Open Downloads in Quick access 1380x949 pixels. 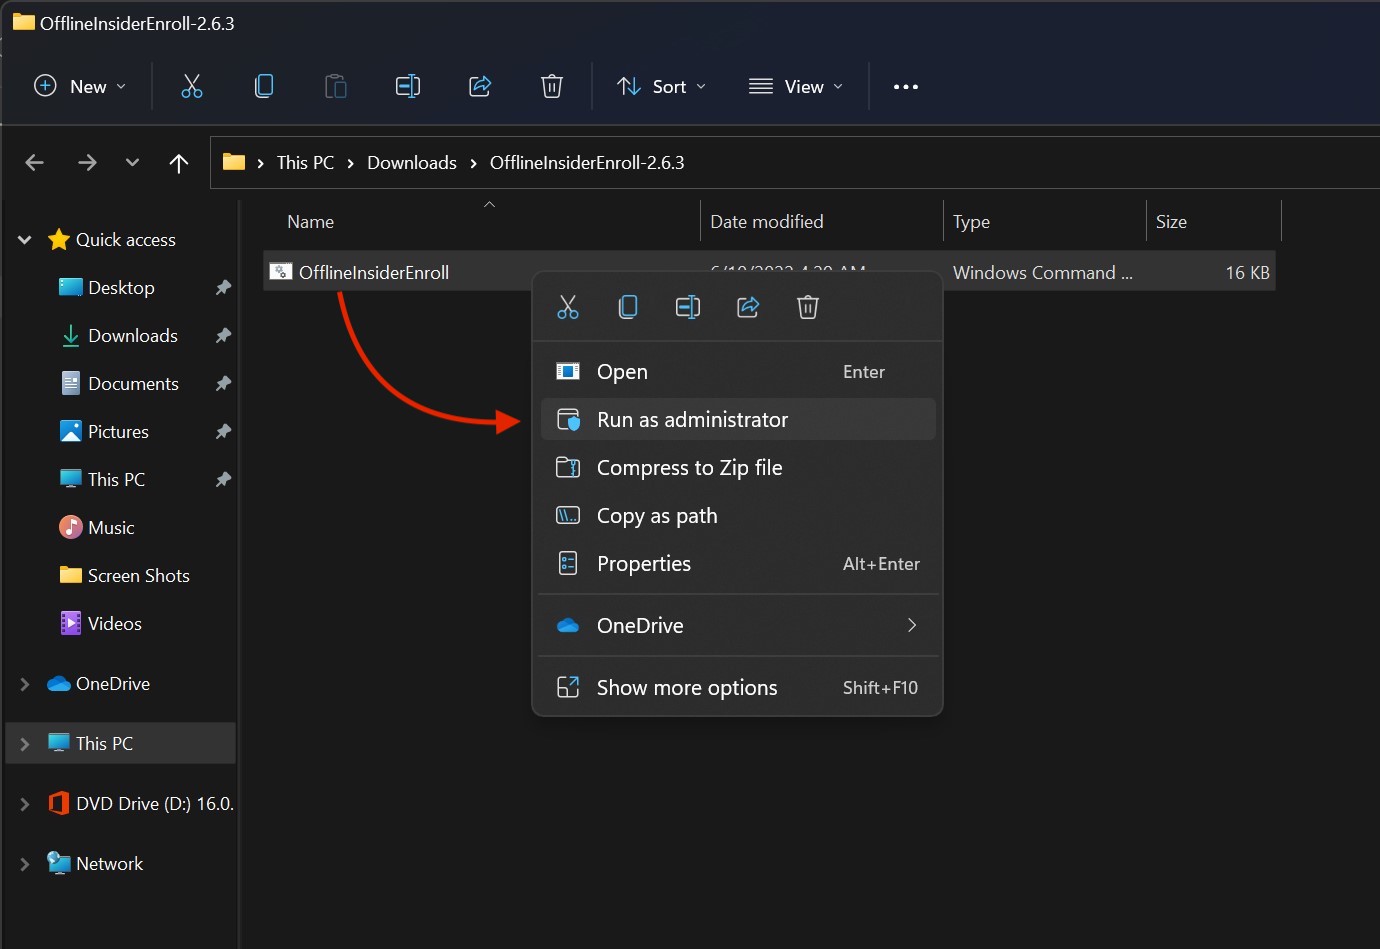coord(133,336)
